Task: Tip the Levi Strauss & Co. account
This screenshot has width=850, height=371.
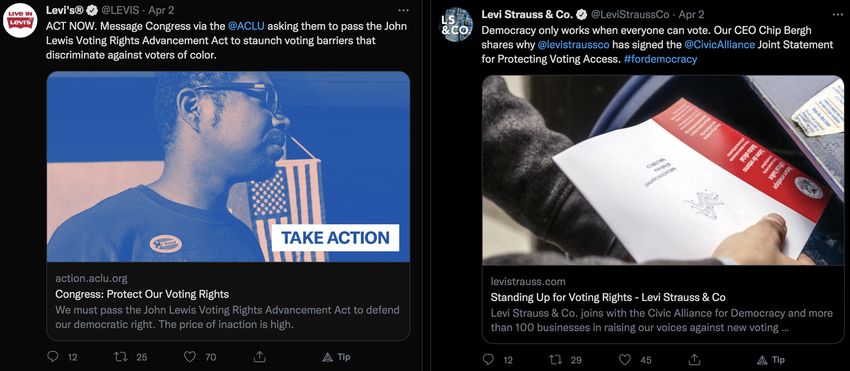Action: [770, 360]
